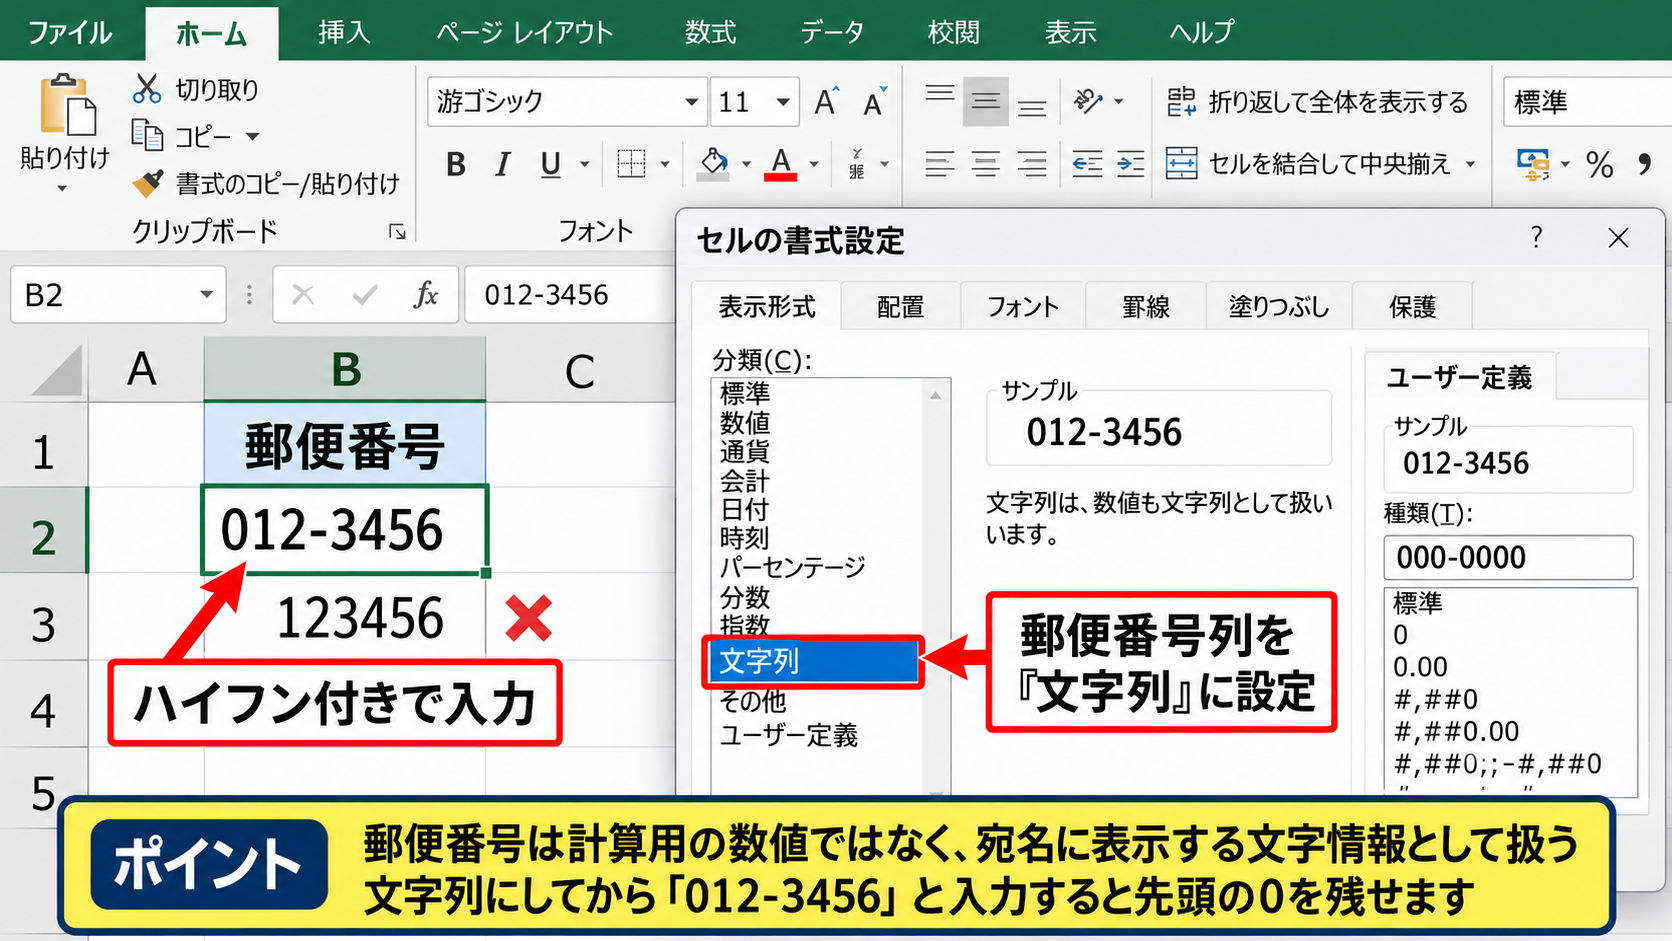1672x941 pixels.
Task: Open the データ ribbon tab
Action: (x=831, y=32)
